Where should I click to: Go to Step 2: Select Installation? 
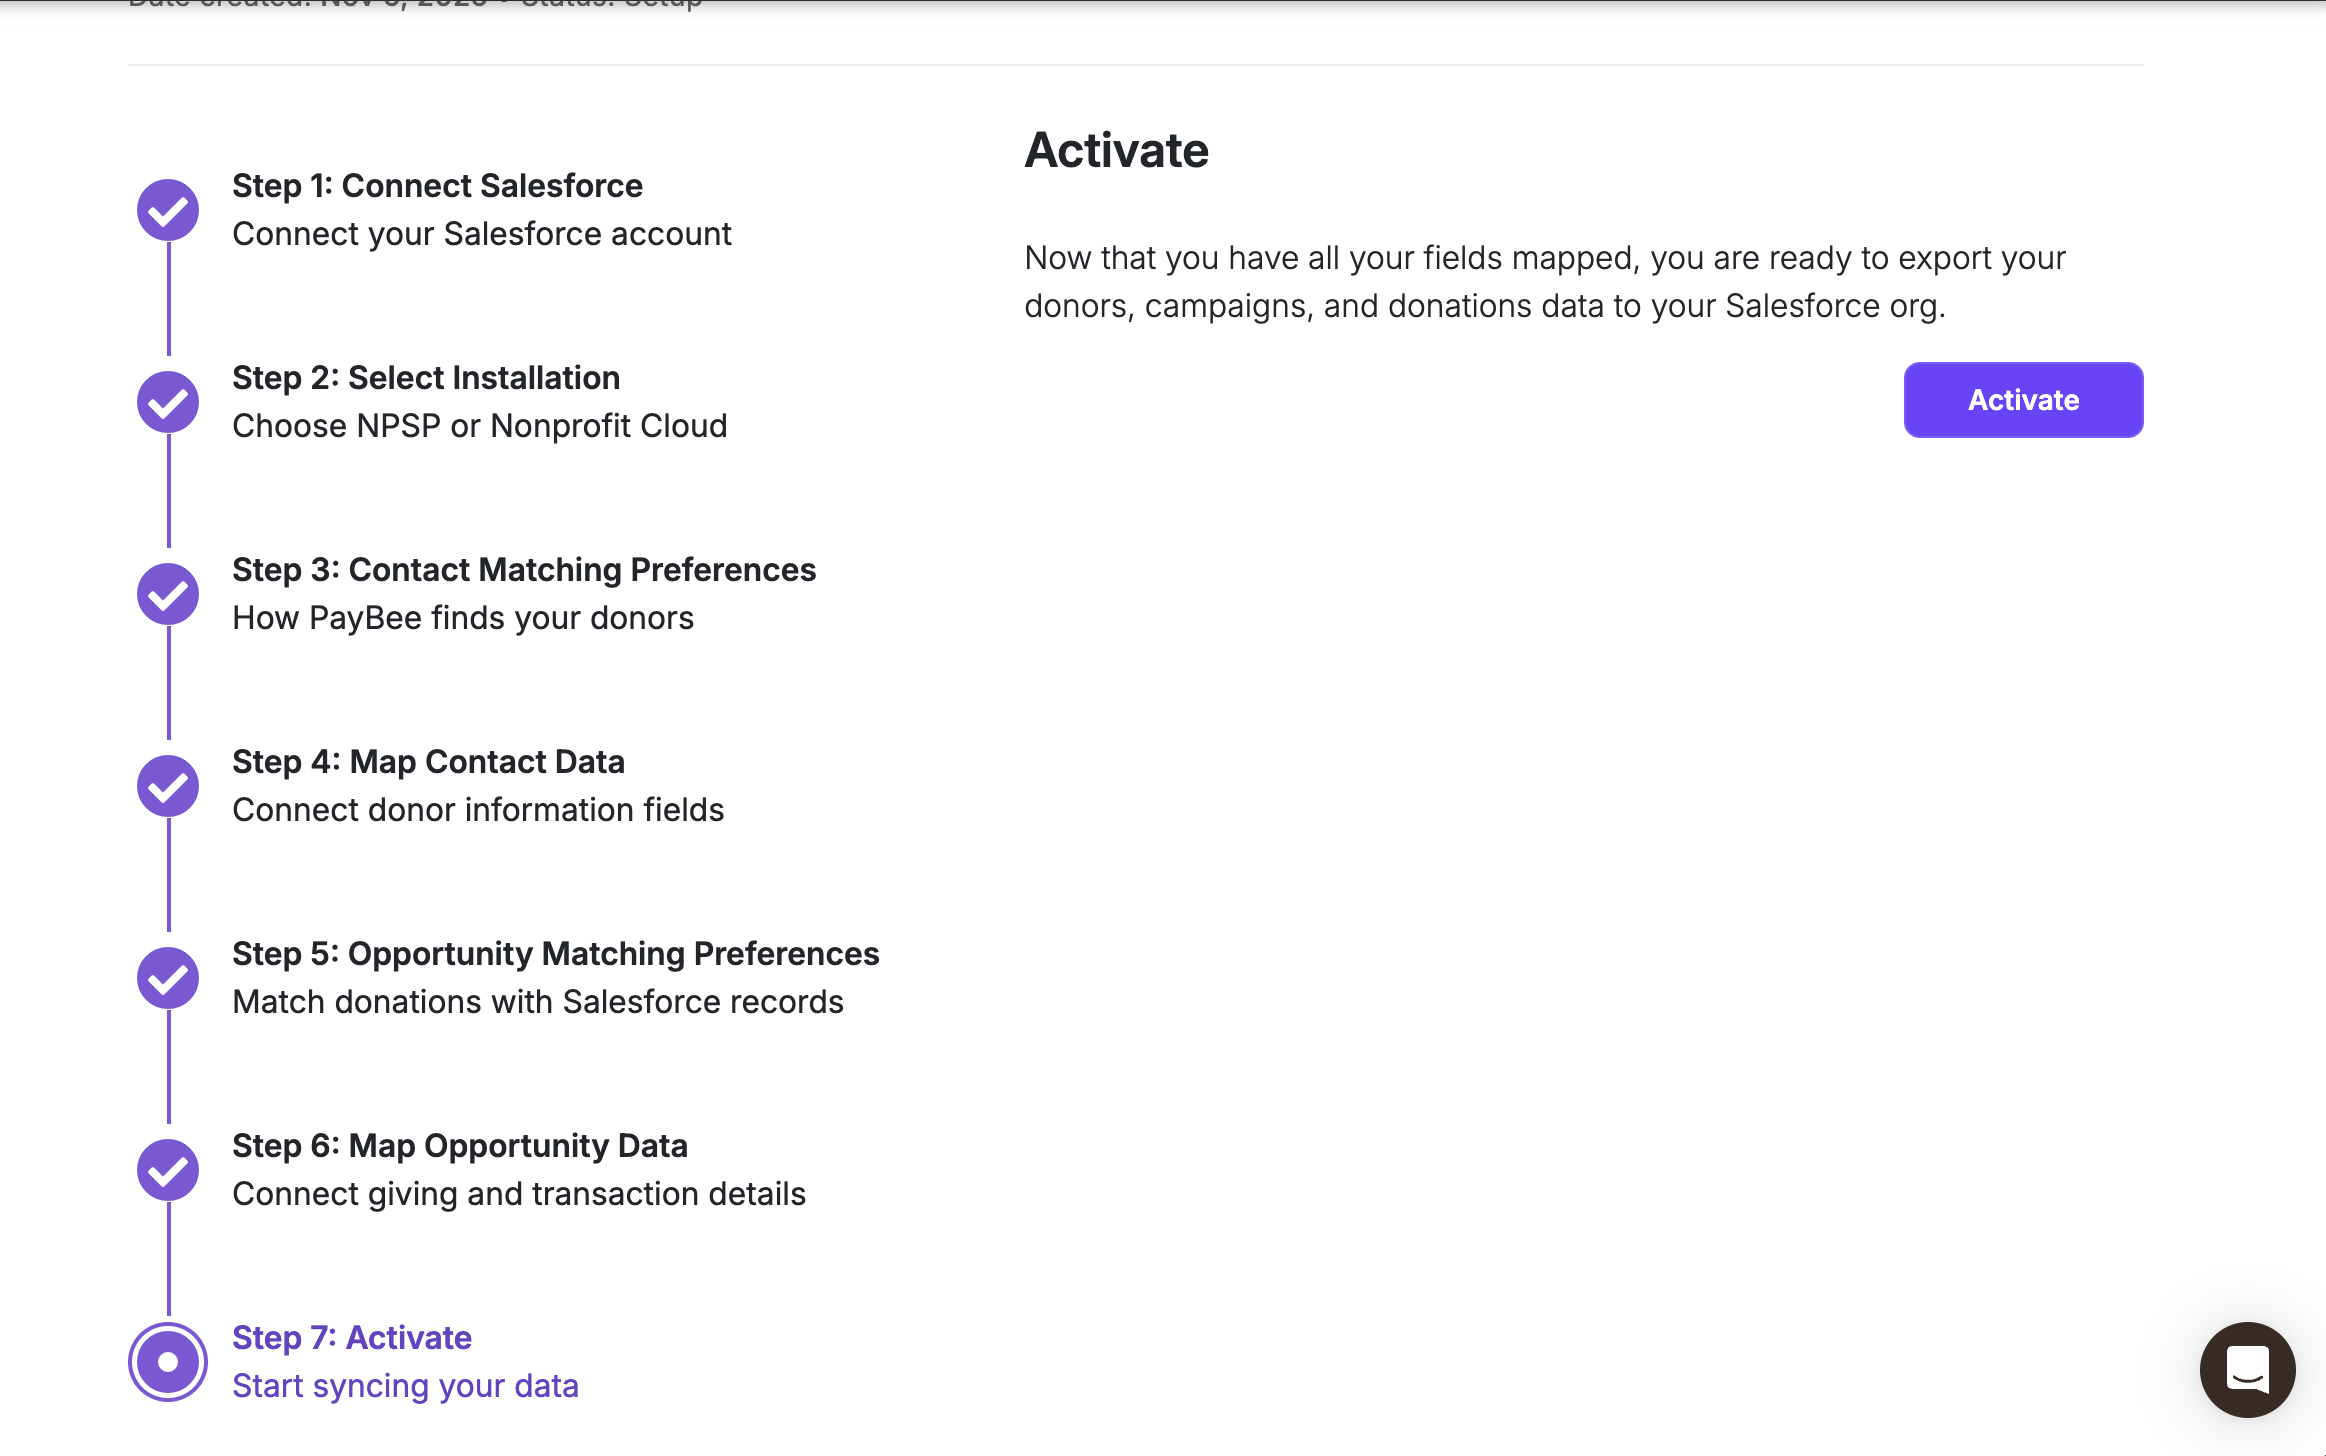(x=426, y=378)
